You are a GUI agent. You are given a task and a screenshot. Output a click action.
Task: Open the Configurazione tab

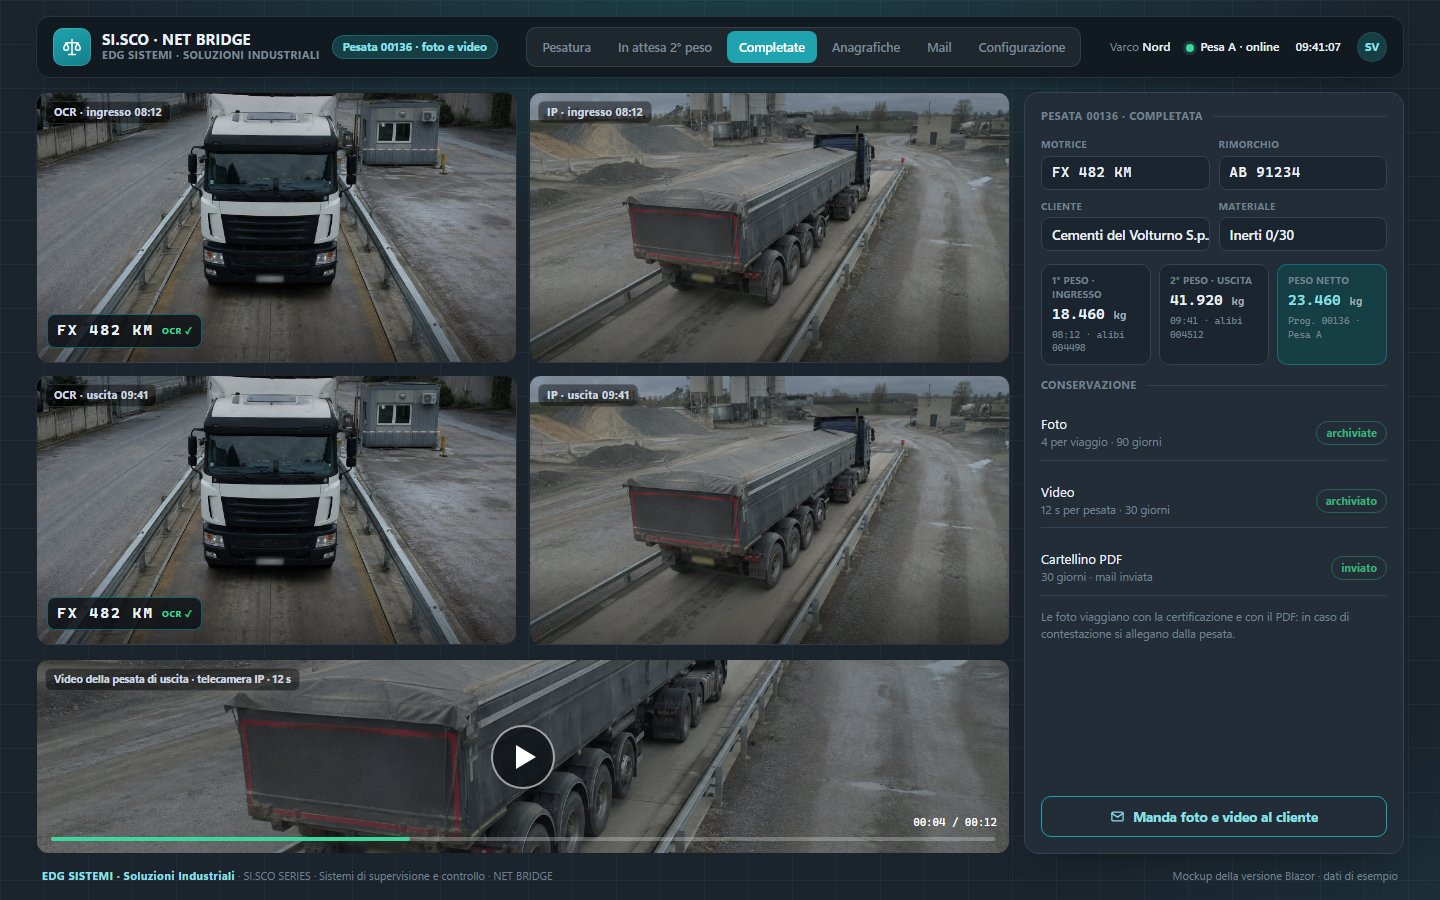[x=1021, y=47]
